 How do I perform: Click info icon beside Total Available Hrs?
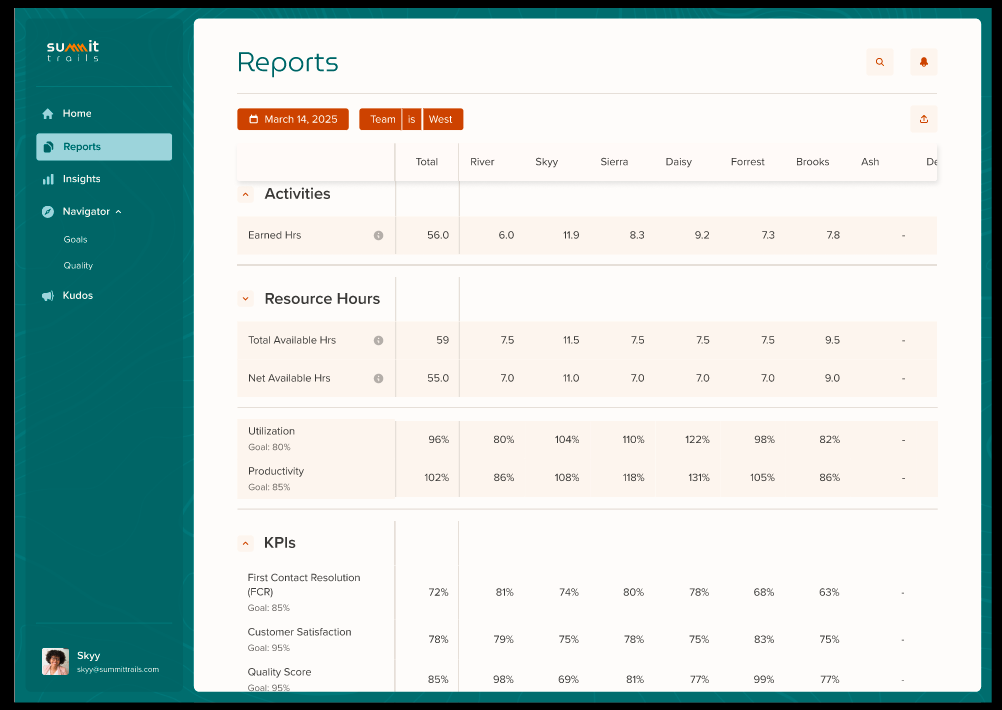coord(378,341)
